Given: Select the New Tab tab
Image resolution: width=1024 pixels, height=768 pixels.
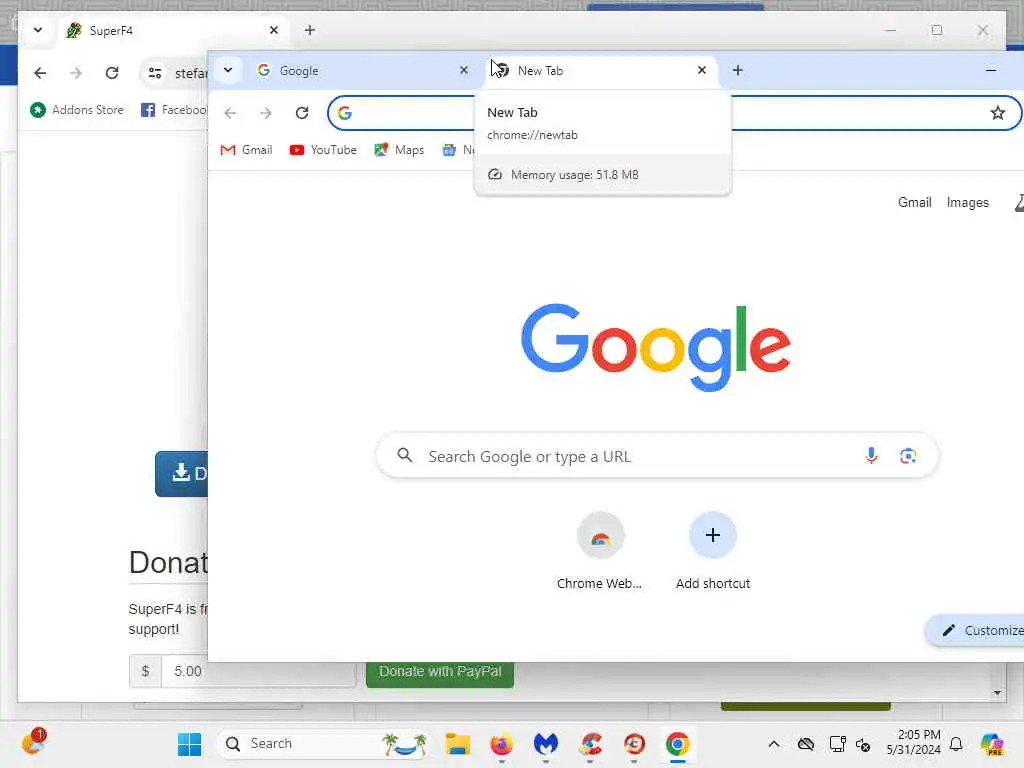Looking at the screenshot, I should coord(600,71).
